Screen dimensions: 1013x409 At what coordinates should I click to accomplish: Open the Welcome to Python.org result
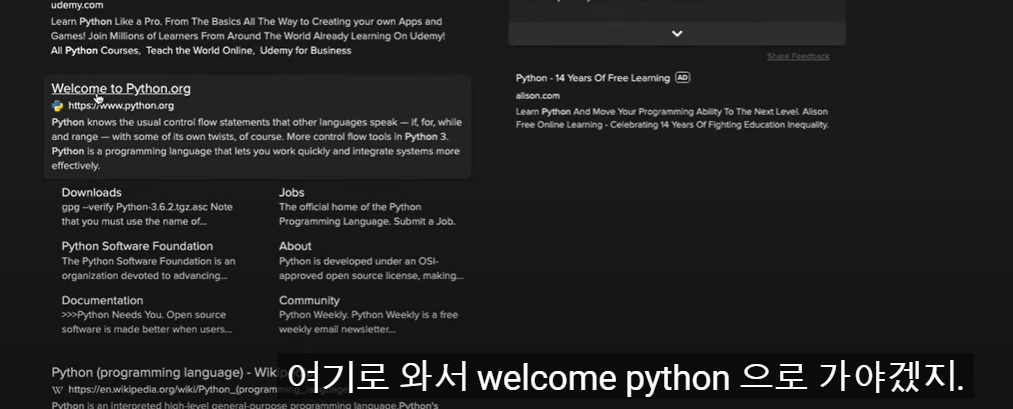click(x=121, y=89)
